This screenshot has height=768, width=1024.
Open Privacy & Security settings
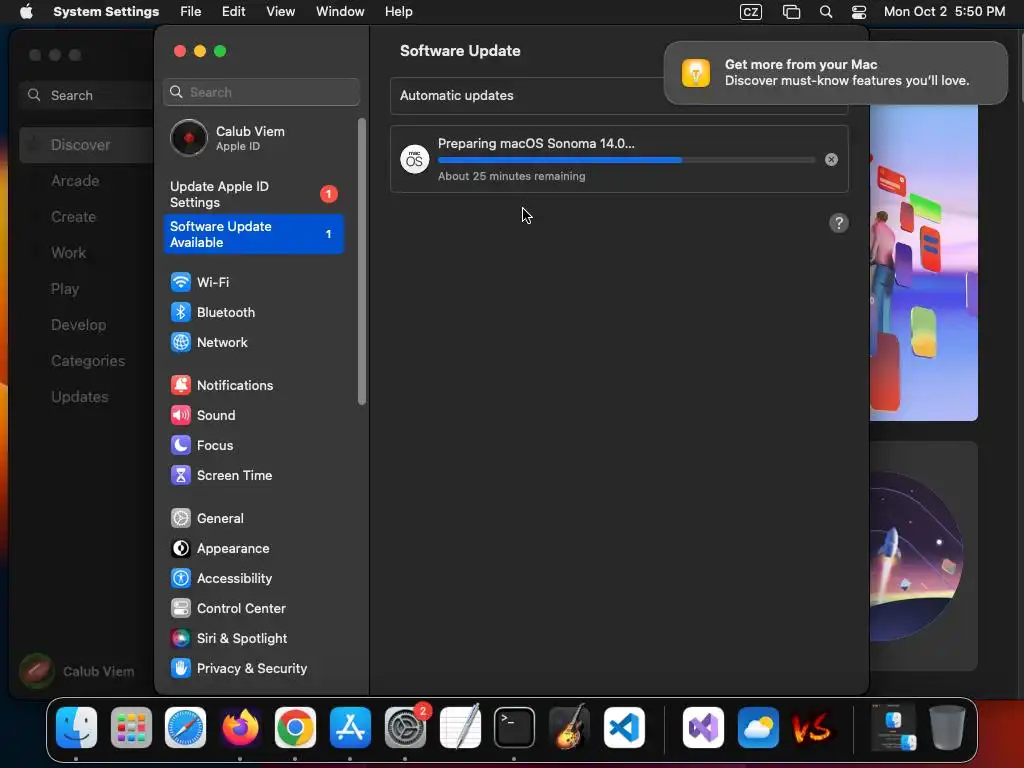[x=253, y=669]
